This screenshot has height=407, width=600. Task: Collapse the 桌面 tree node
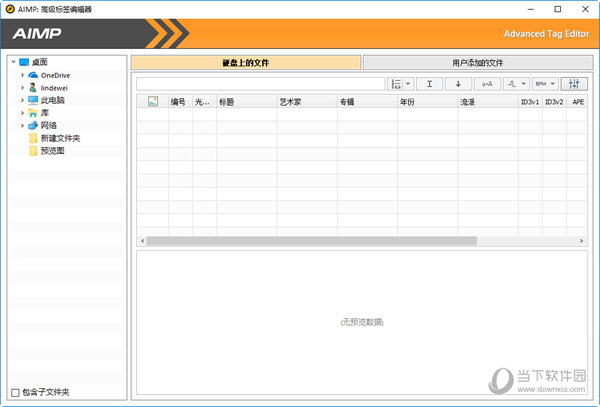point(12,62)
